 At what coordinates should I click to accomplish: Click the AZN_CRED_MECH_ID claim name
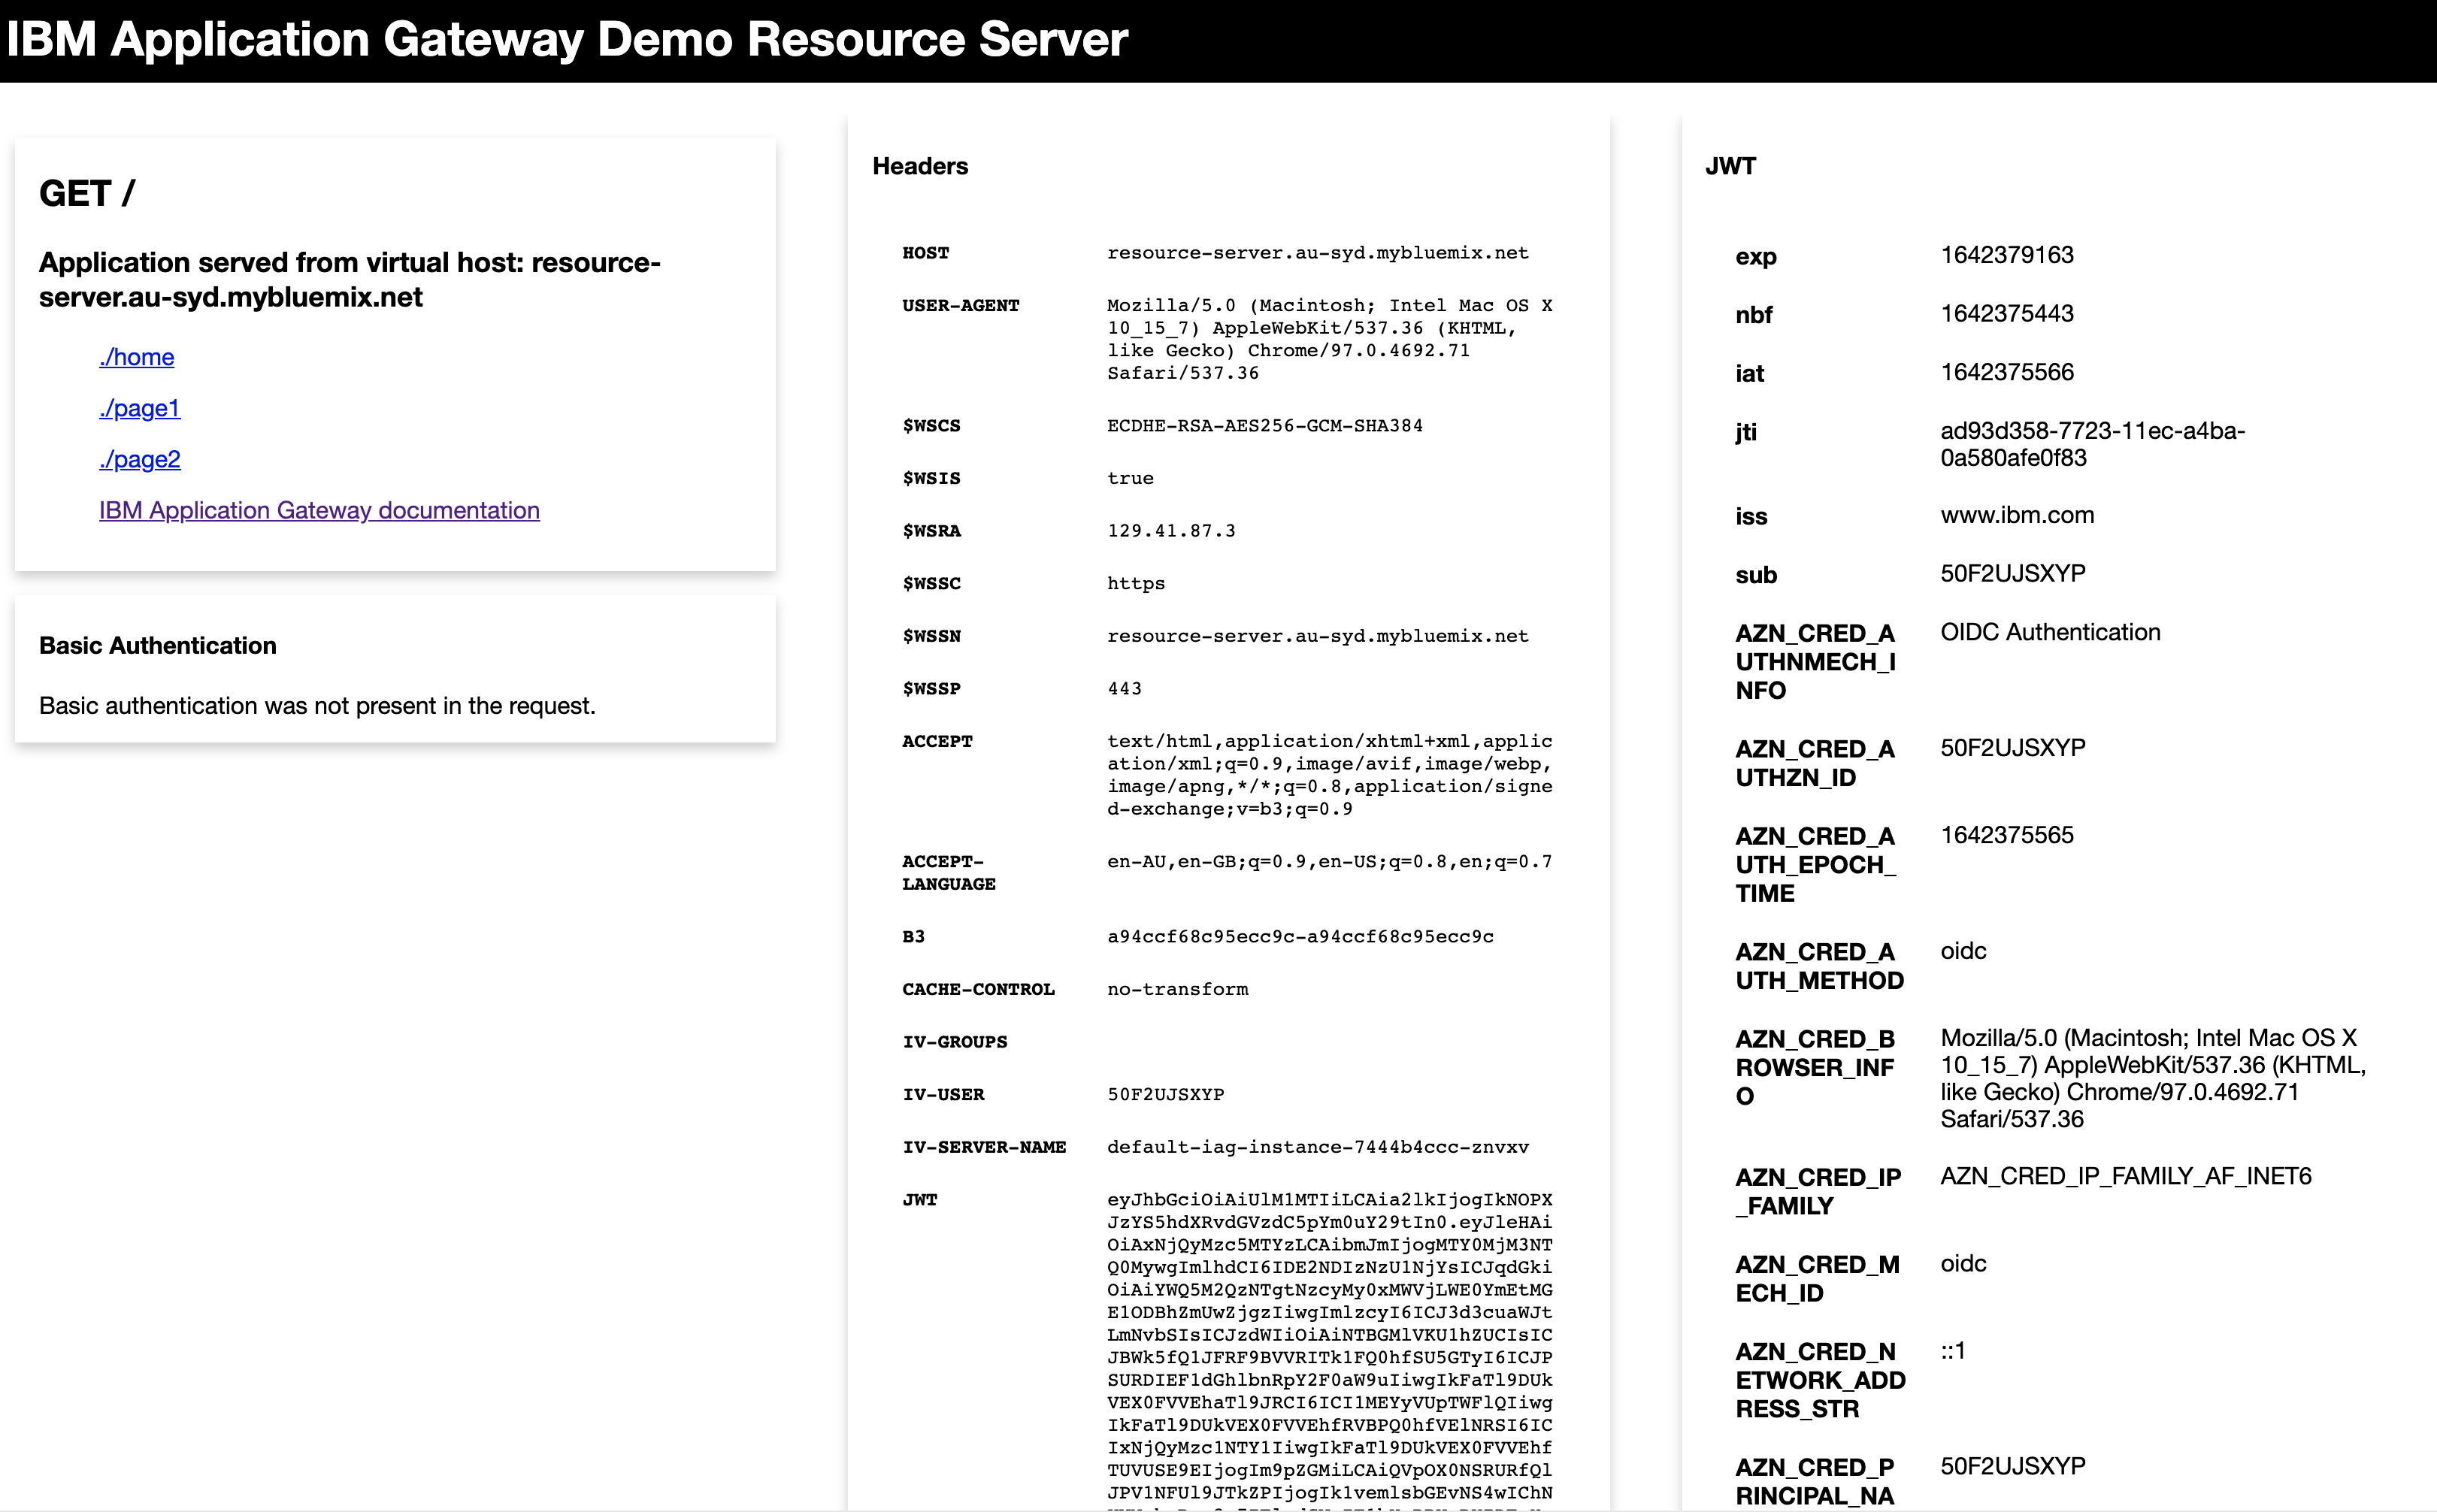pos(1817,1279)
